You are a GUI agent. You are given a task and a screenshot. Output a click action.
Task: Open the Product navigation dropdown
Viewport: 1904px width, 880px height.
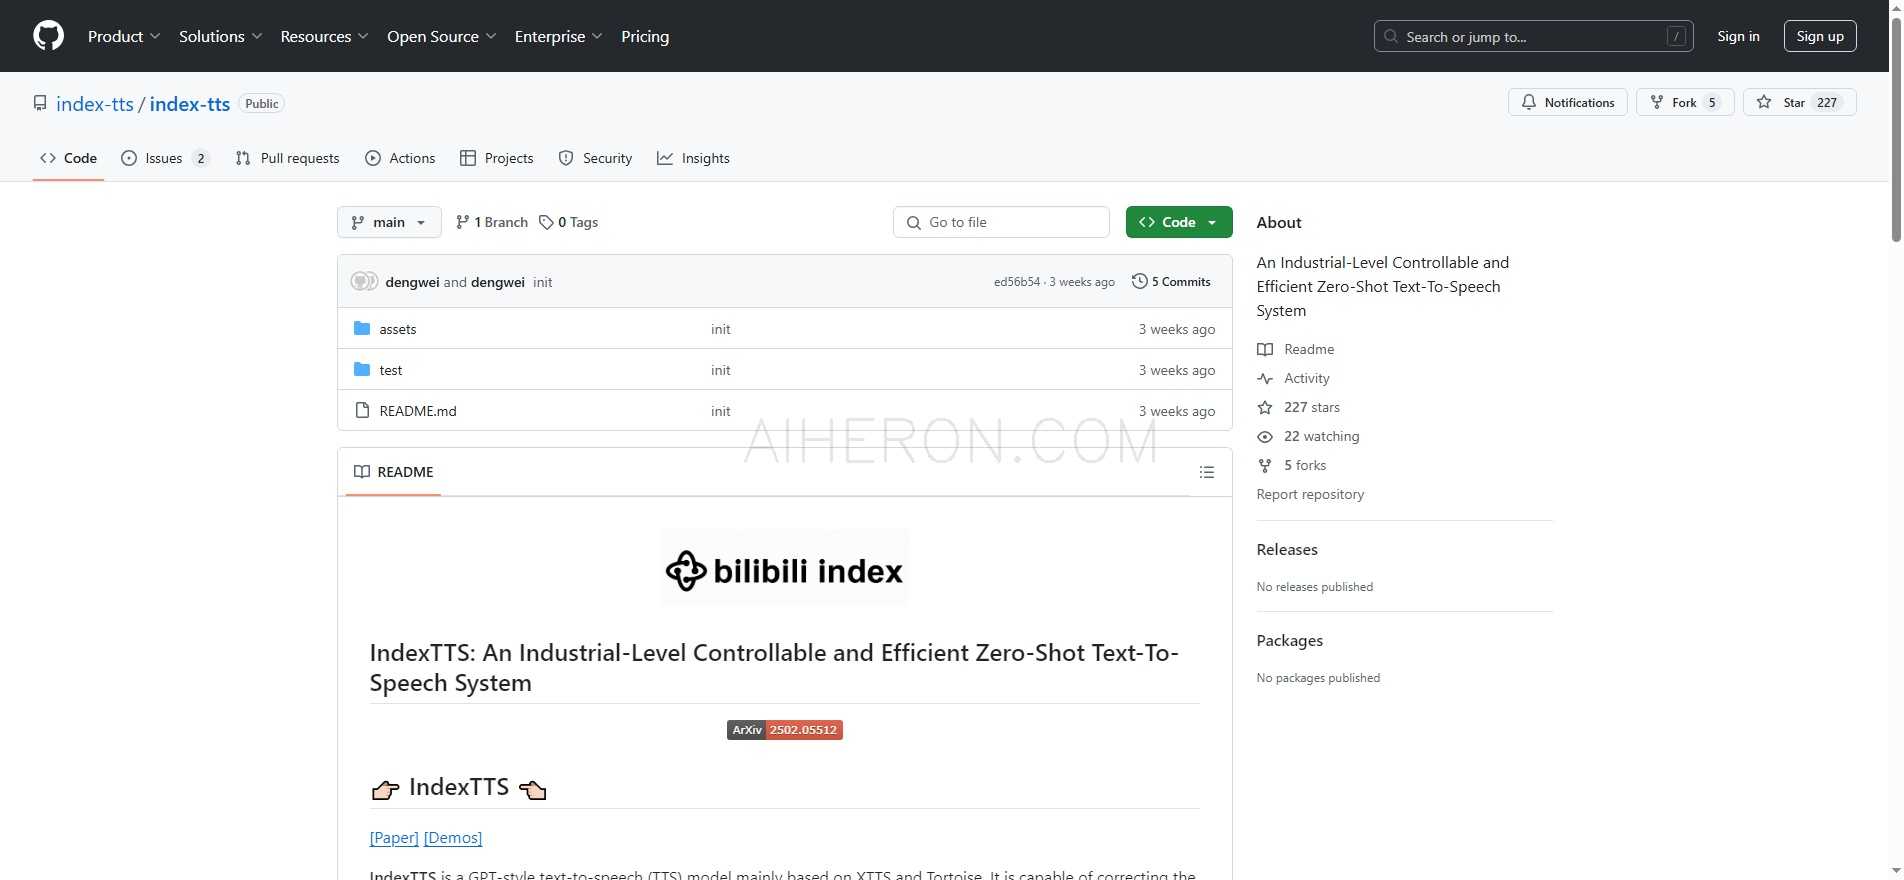(x=123, y=36)
